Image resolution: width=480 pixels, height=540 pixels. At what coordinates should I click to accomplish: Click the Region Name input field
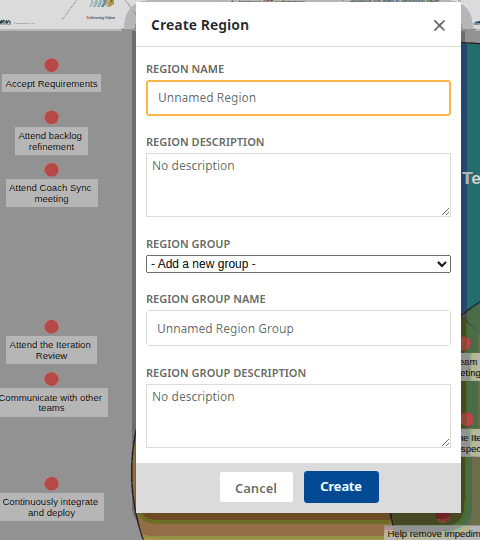point(298,98)
